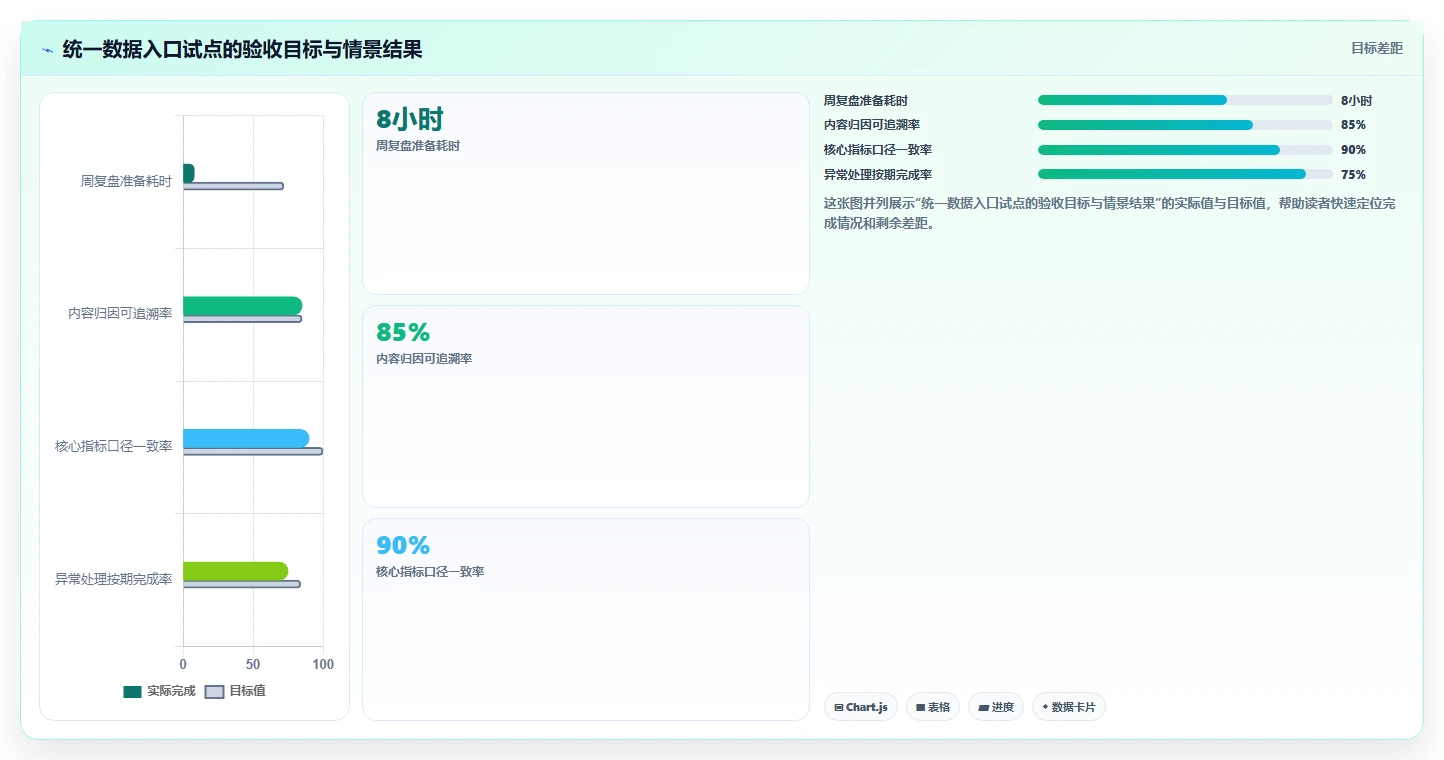Click the 核心指标口径一致率 chart axis label
The width and height of the screenshot is (1444, 760).
(x=114, y=446)
